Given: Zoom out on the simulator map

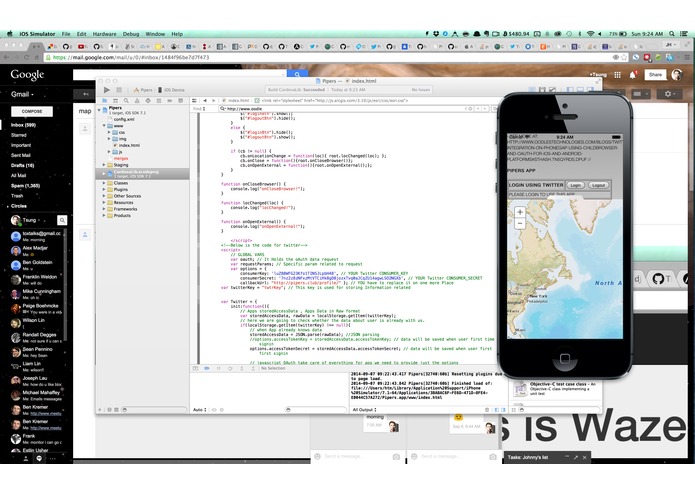Looking at the screenshot, I should (x=520, y=224).
